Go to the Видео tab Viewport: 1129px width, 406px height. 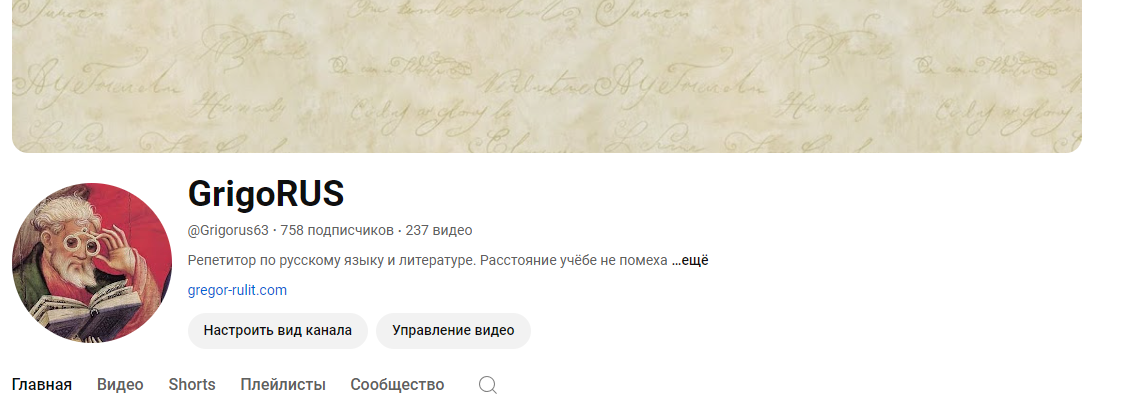[x=120, y=384]
